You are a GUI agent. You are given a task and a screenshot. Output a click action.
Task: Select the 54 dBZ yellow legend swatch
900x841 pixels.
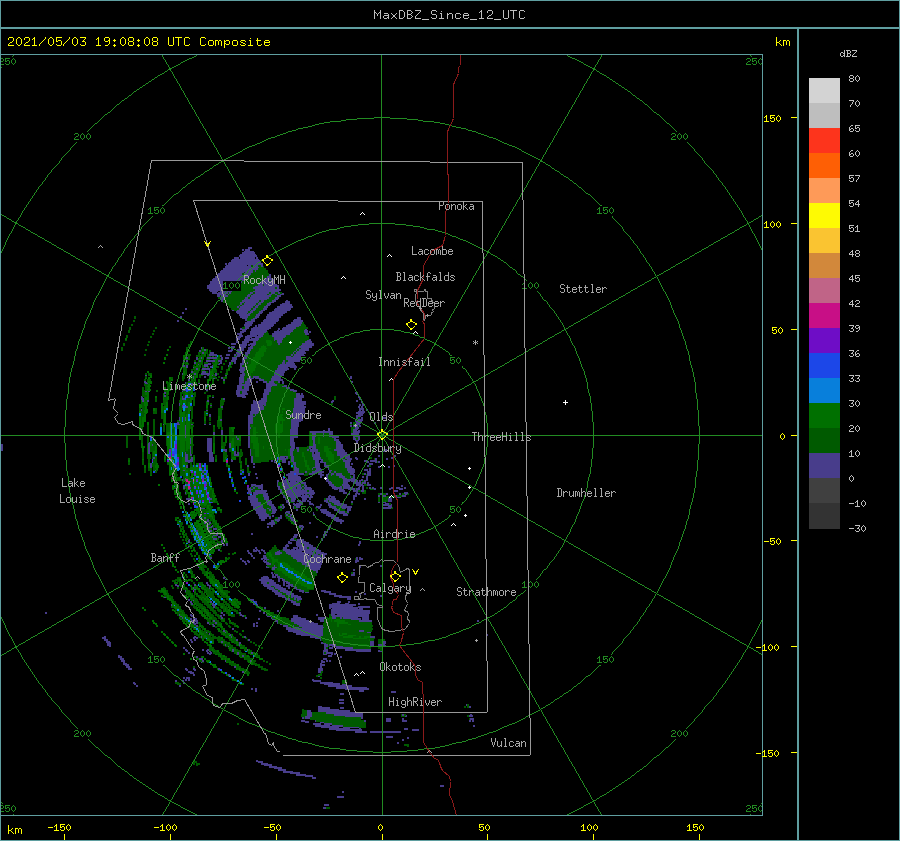coord(824,216)
